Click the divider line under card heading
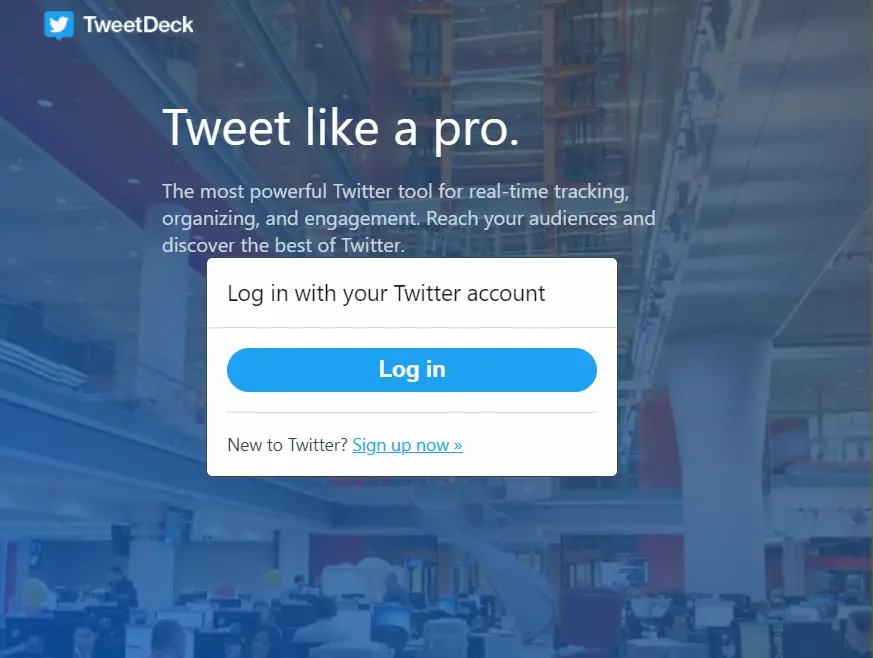 tap(411, 328)
